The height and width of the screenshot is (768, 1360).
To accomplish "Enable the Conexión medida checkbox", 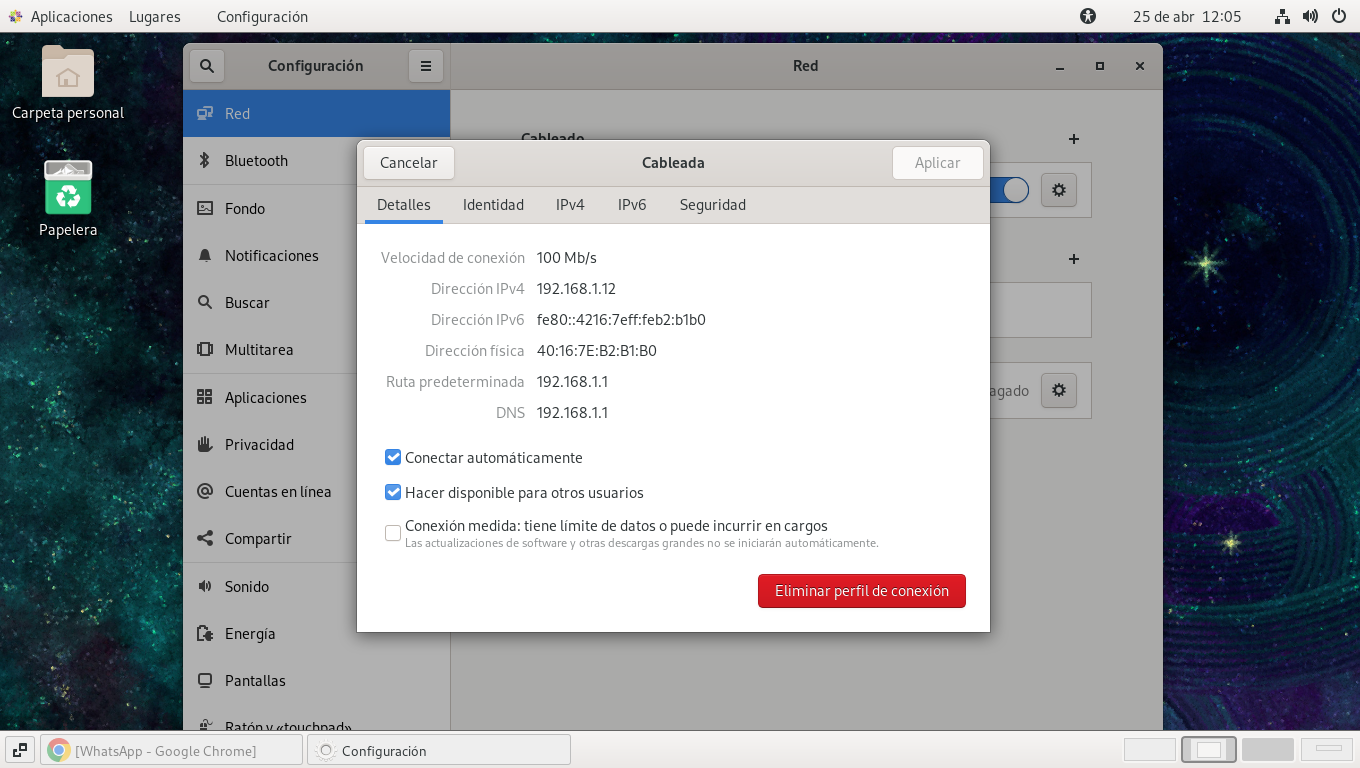I will click(393, 533).
